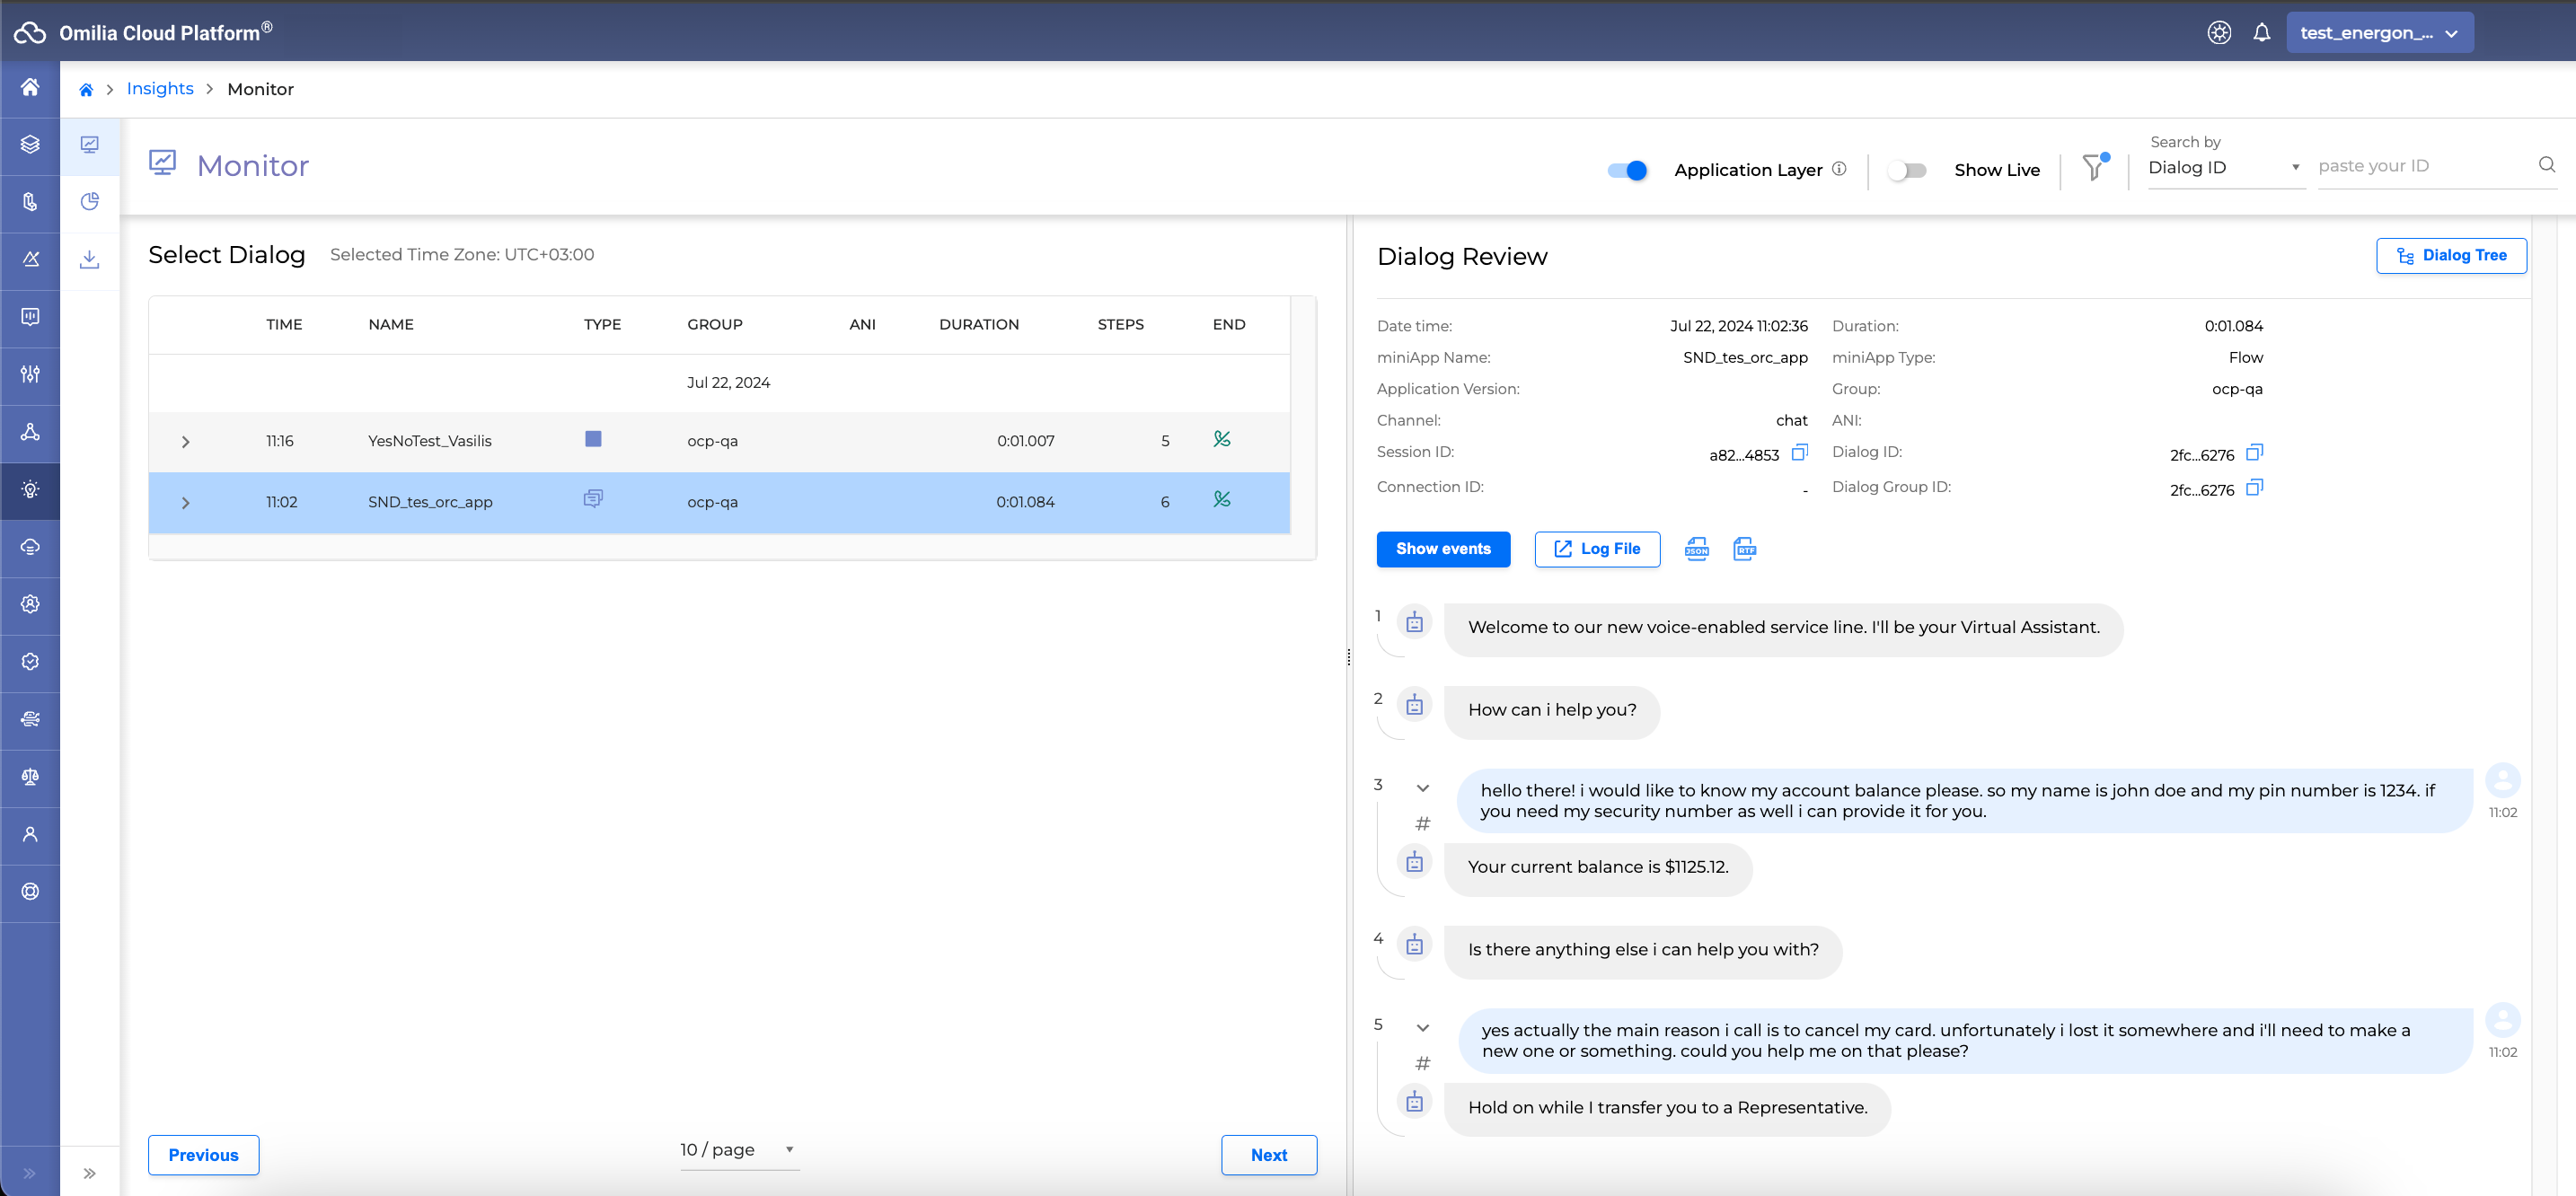
Task: Open the Search by Dialog ID dropdown
Action: coord(2224,168)
